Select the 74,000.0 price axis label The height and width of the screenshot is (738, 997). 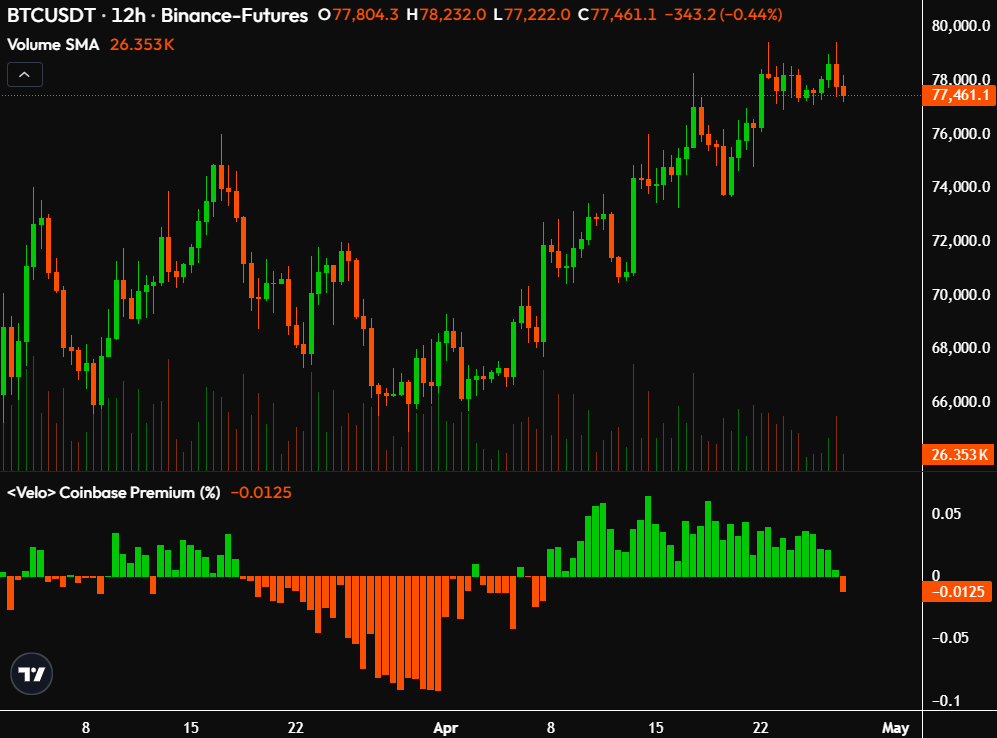point(960,187)
